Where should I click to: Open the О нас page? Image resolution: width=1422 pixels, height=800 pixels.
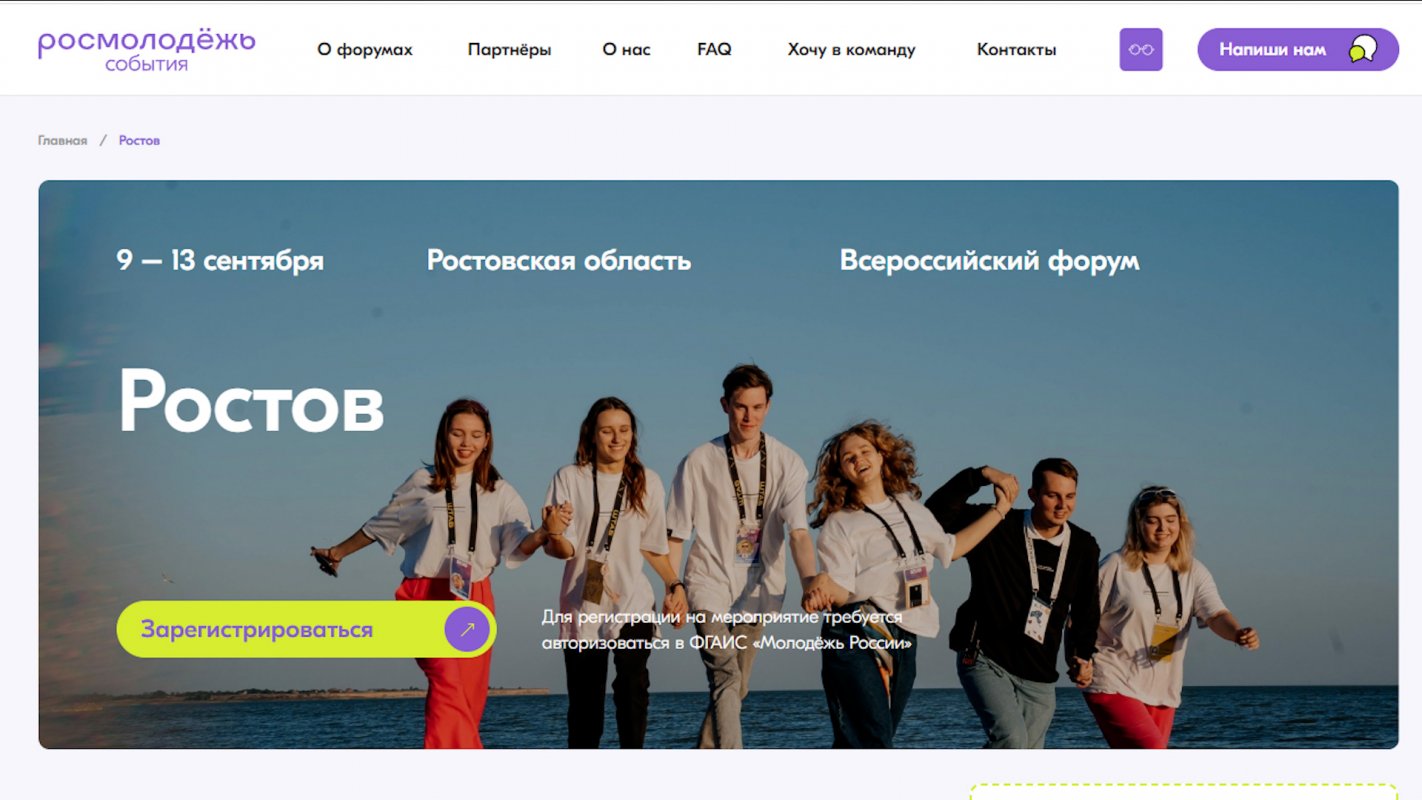pyautogui.click(x=626, y=50)
